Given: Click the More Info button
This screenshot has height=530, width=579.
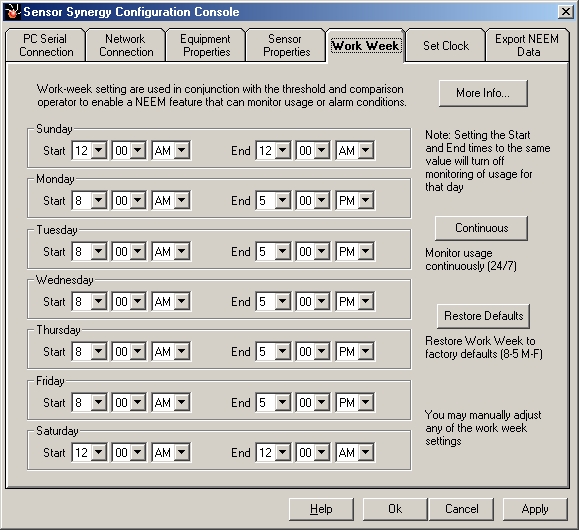Looking at the screenshot, I should 483,93.
